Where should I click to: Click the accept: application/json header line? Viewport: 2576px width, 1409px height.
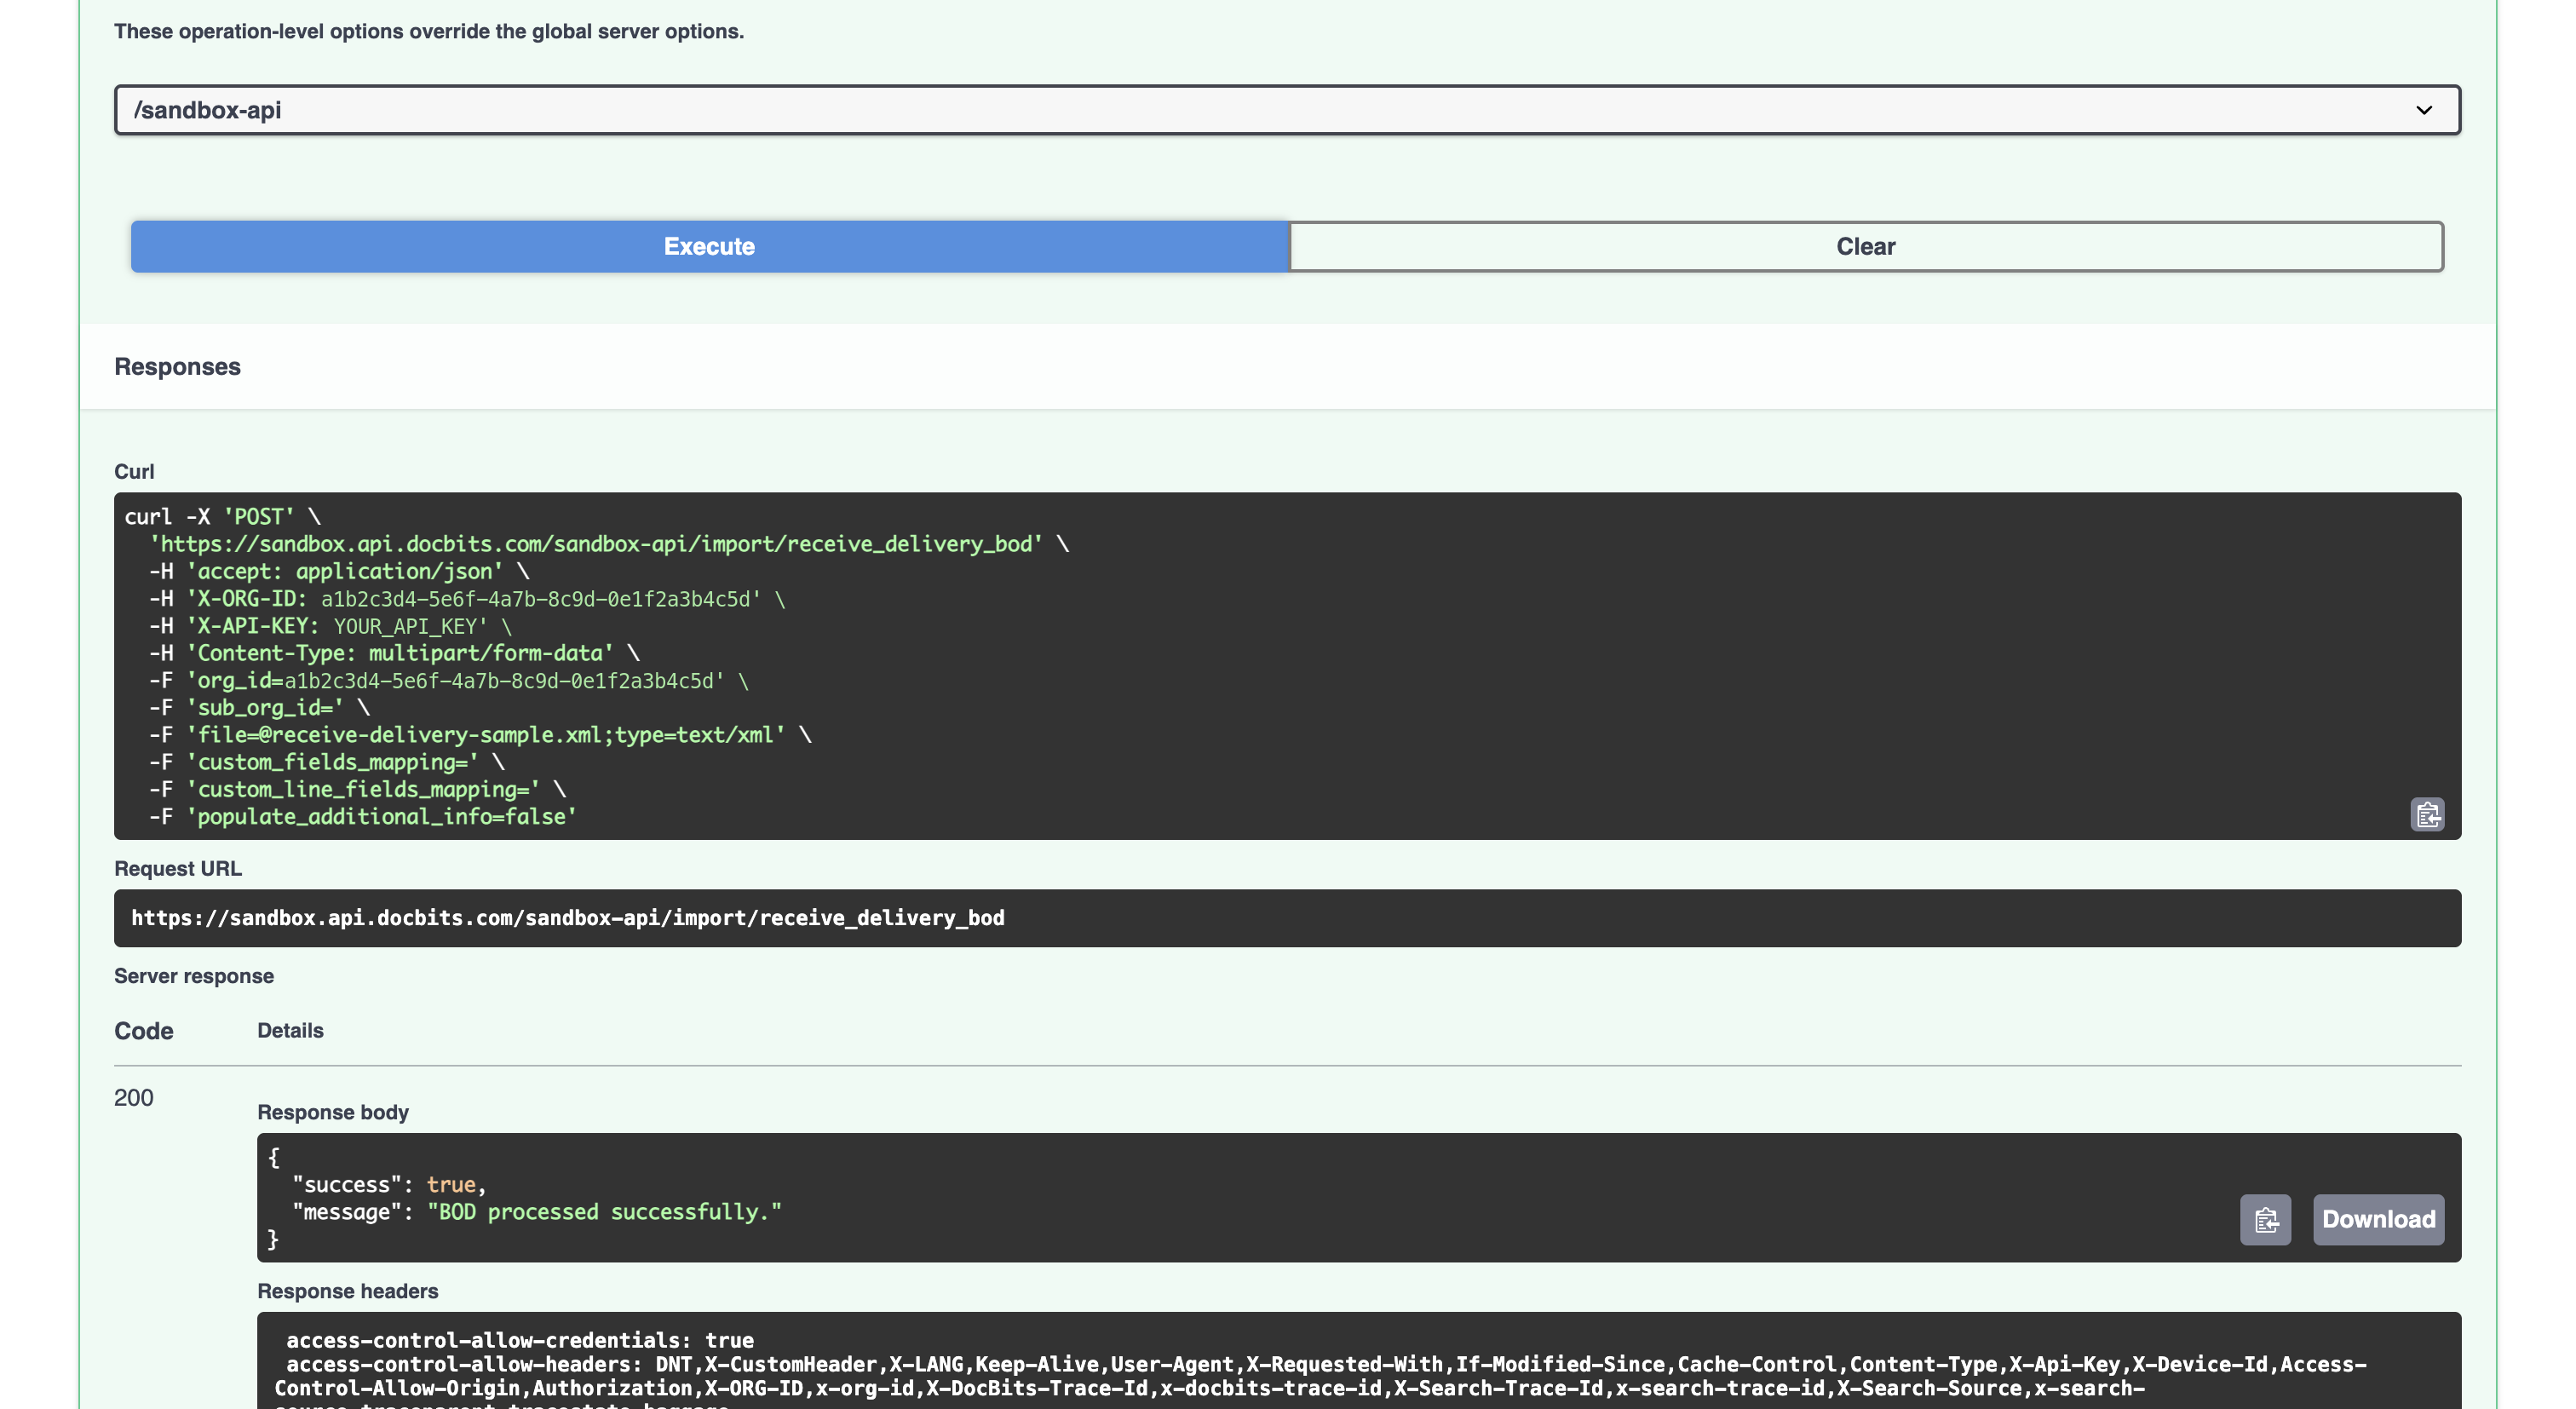click(x=339, y=571)
